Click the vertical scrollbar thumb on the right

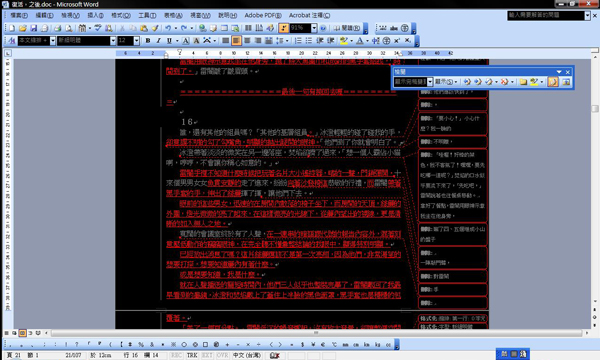(595, 109)
